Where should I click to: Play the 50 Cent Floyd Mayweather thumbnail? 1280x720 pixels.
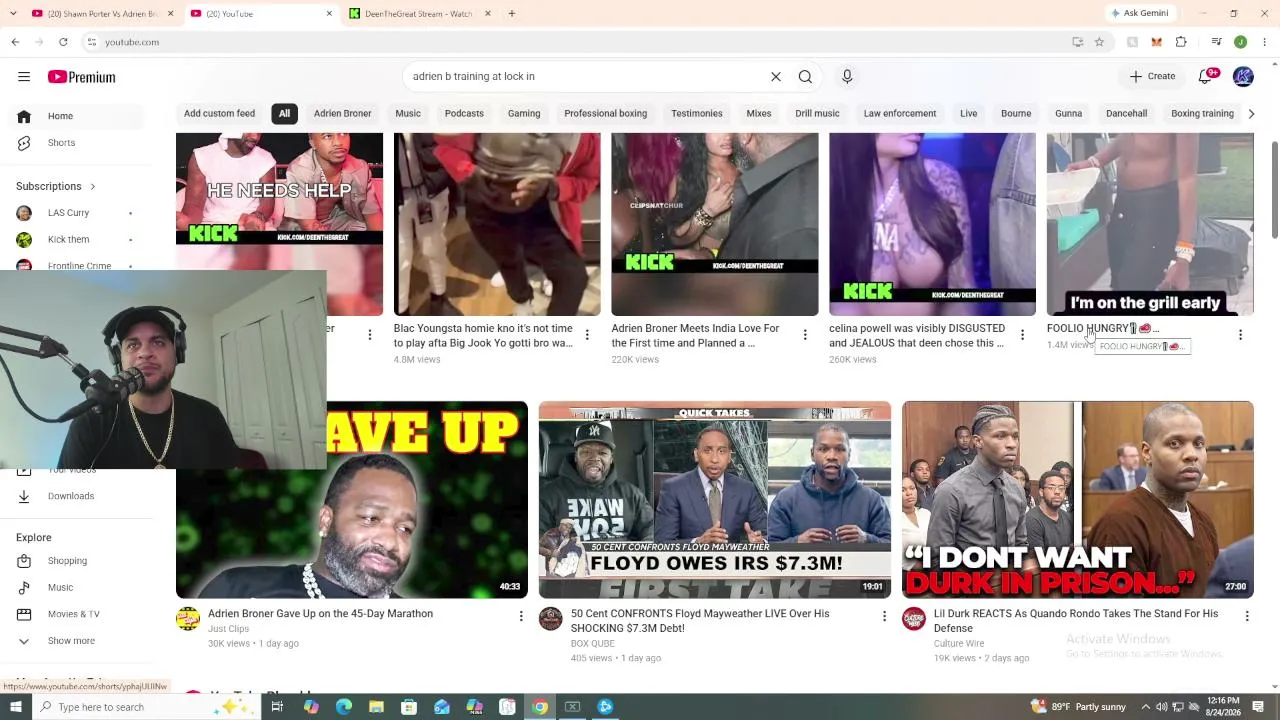pos(715,500)
